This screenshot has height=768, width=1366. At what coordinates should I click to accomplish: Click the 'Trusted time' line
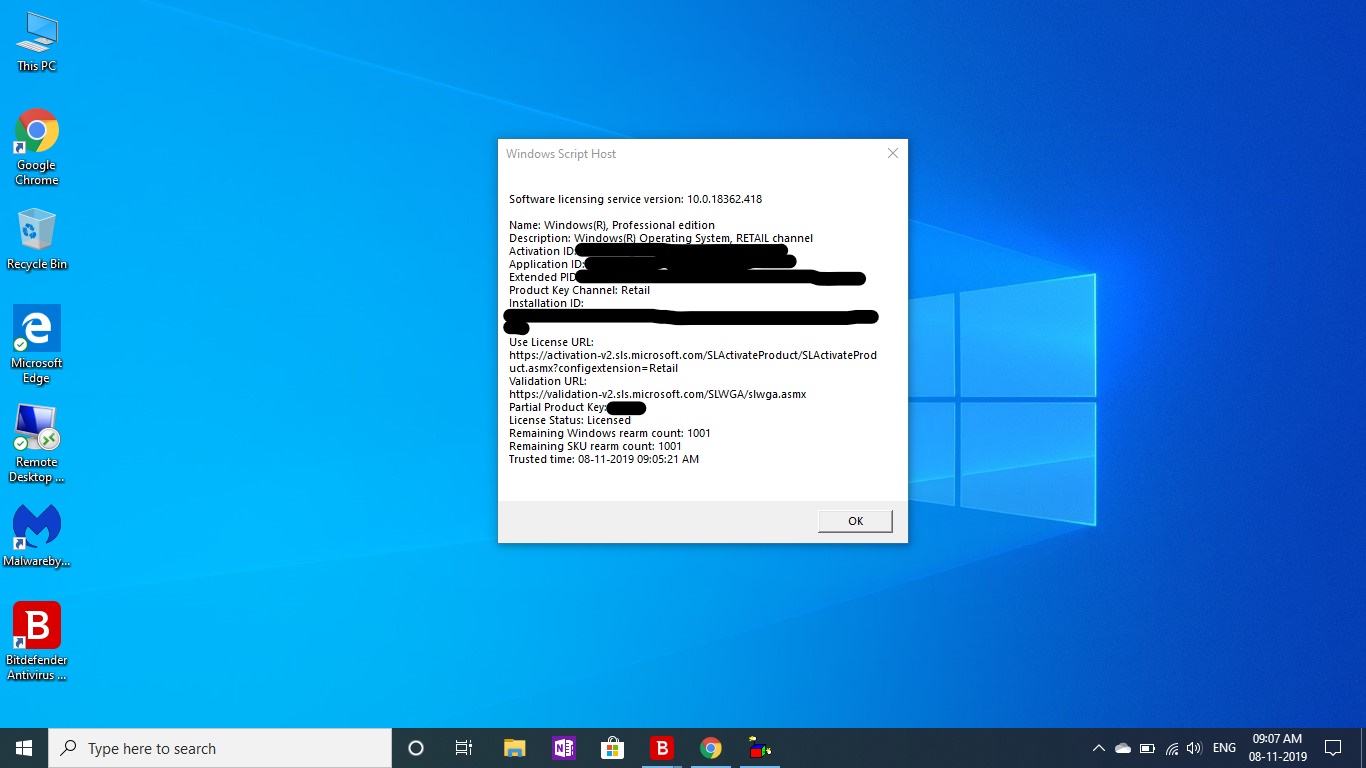tap(604, 459)
